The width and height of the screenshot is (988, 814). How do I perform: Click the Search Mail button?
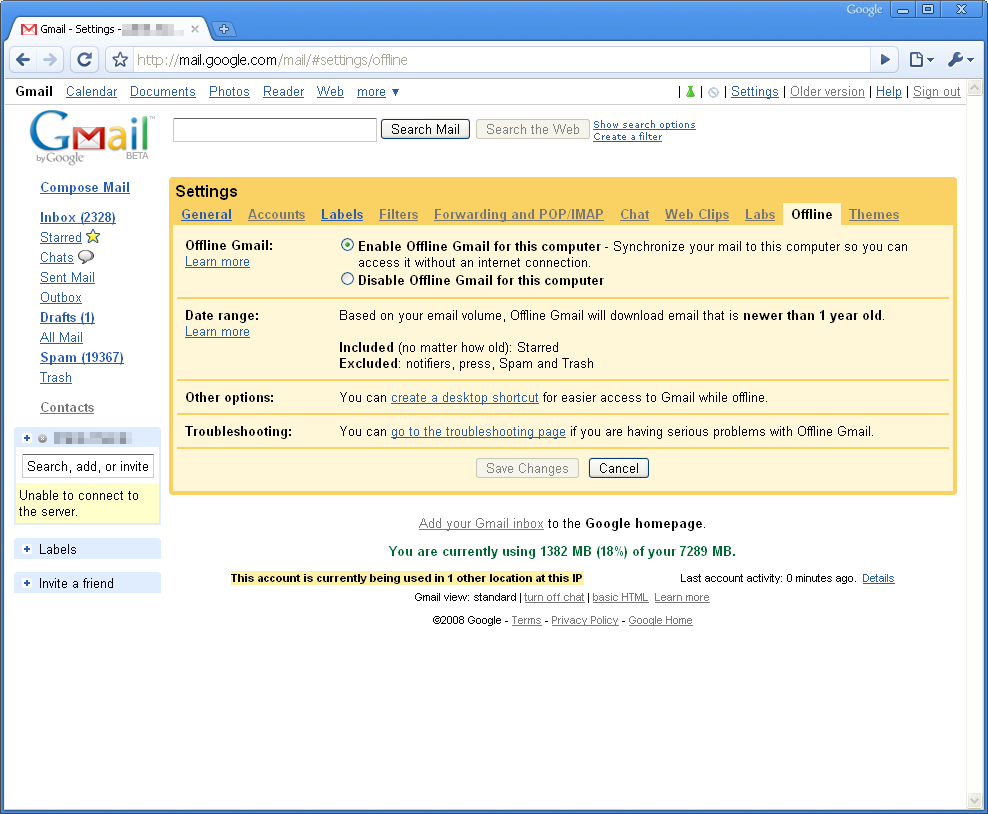(x=425, y=129)
